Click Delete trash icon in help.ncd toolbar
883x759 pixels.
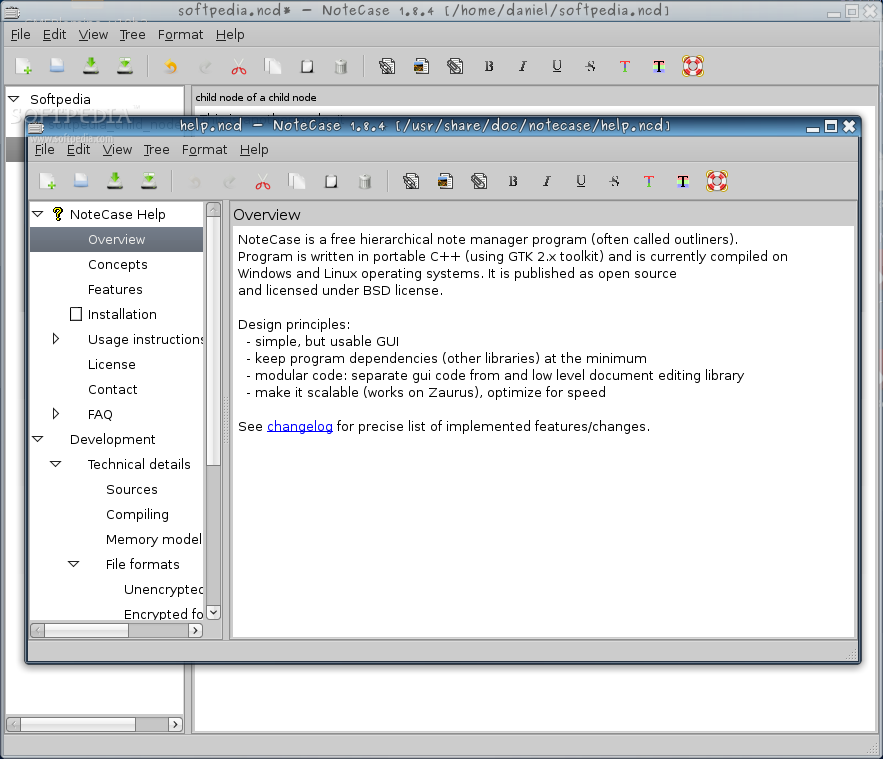pyautogui.click(x=365, y=181)
